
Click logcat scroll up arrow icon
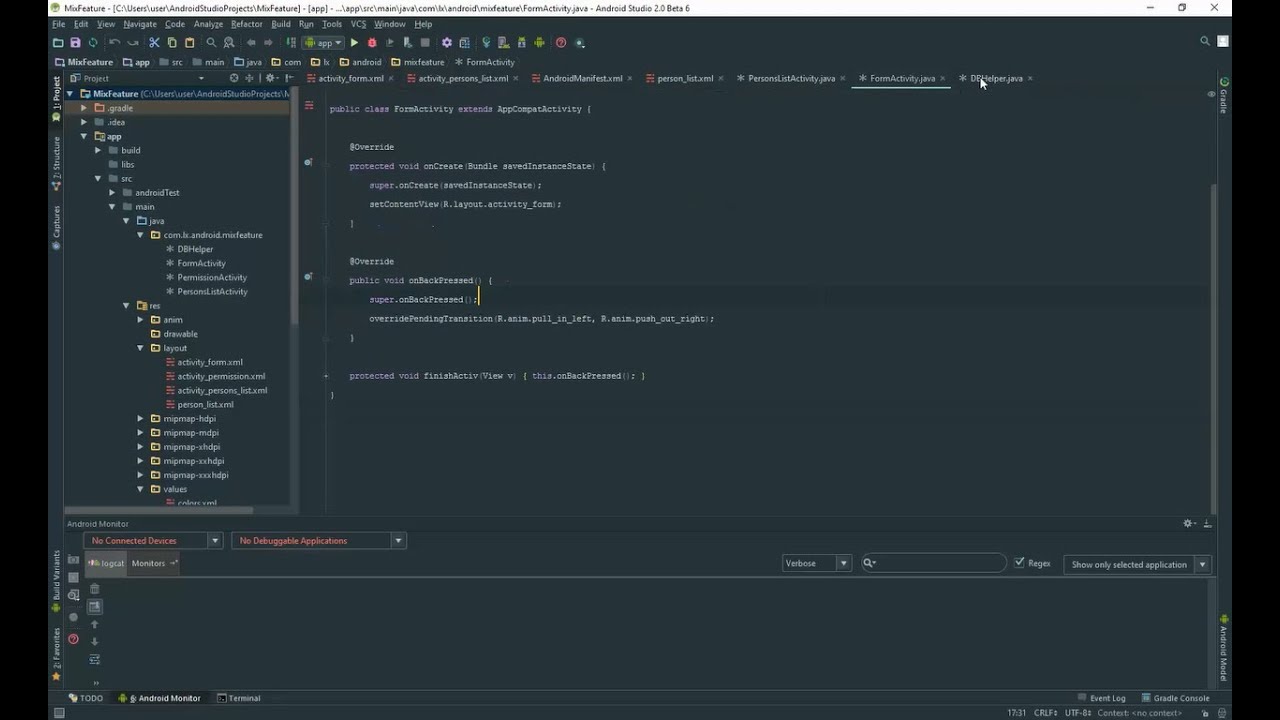[x=95, y=624]
